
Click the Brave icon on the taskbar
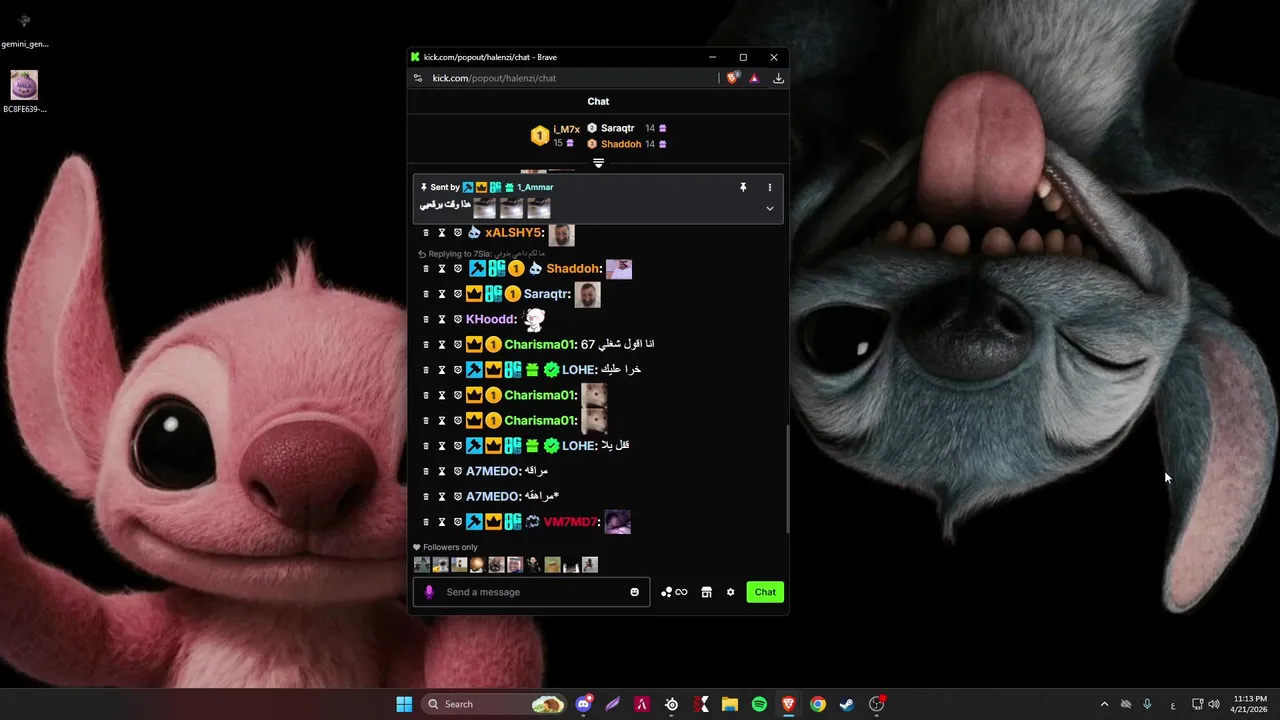pyautogui.click(x=789, y=704)
